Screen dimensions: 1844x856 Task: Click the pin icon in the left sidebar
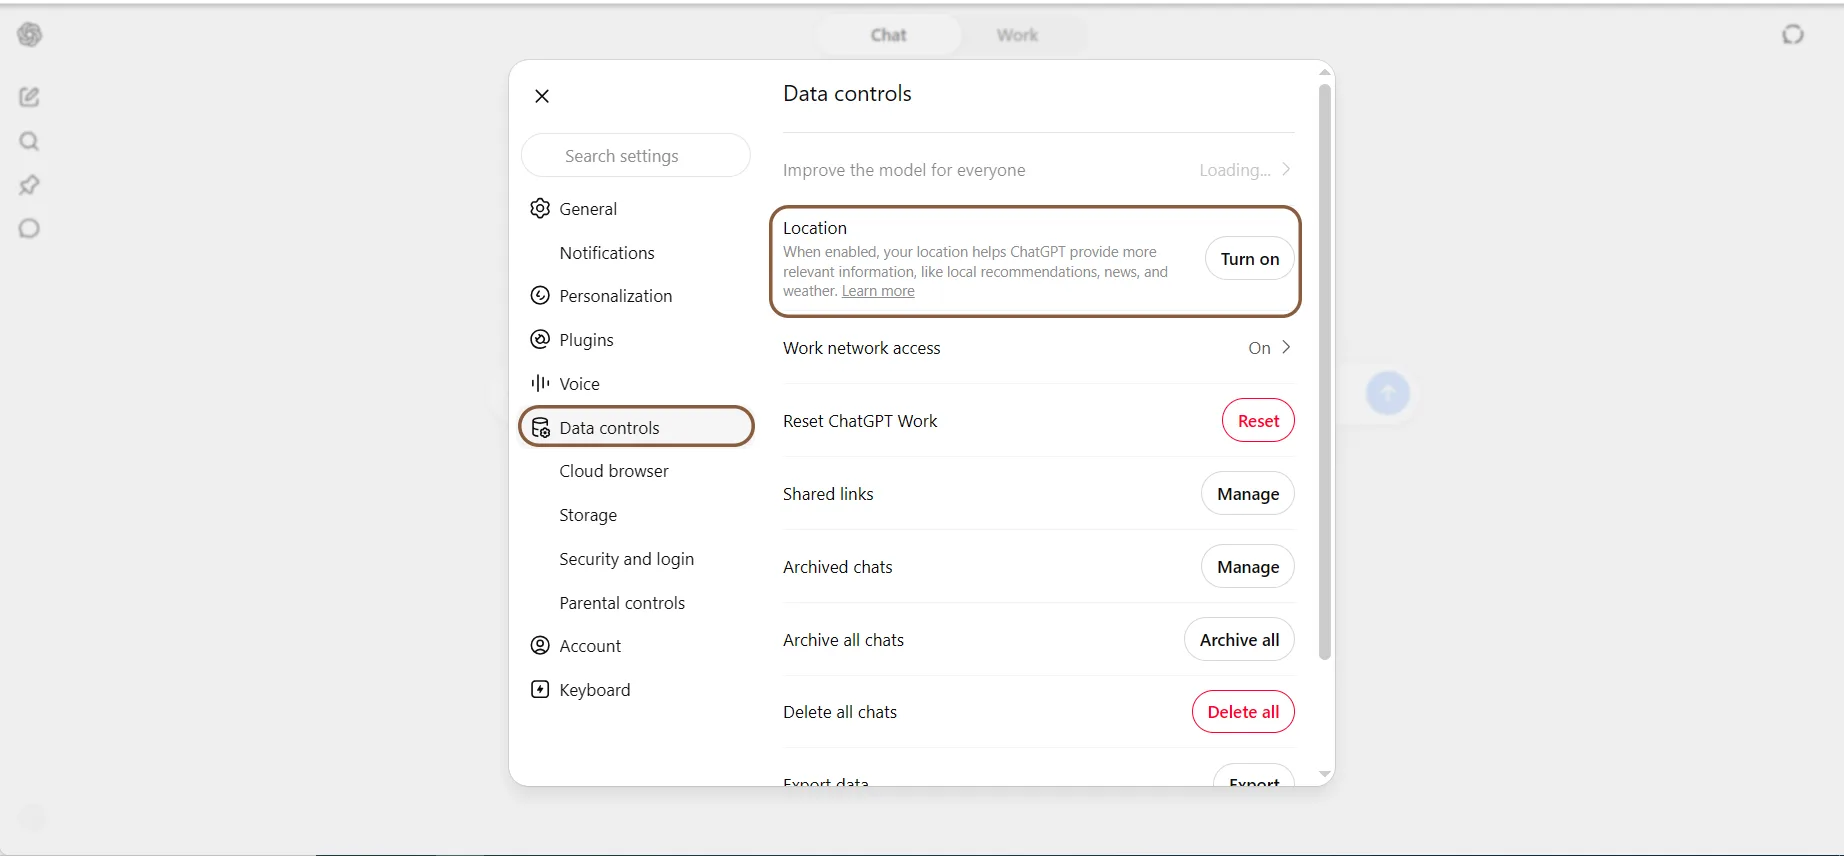(x=29, y=185)
